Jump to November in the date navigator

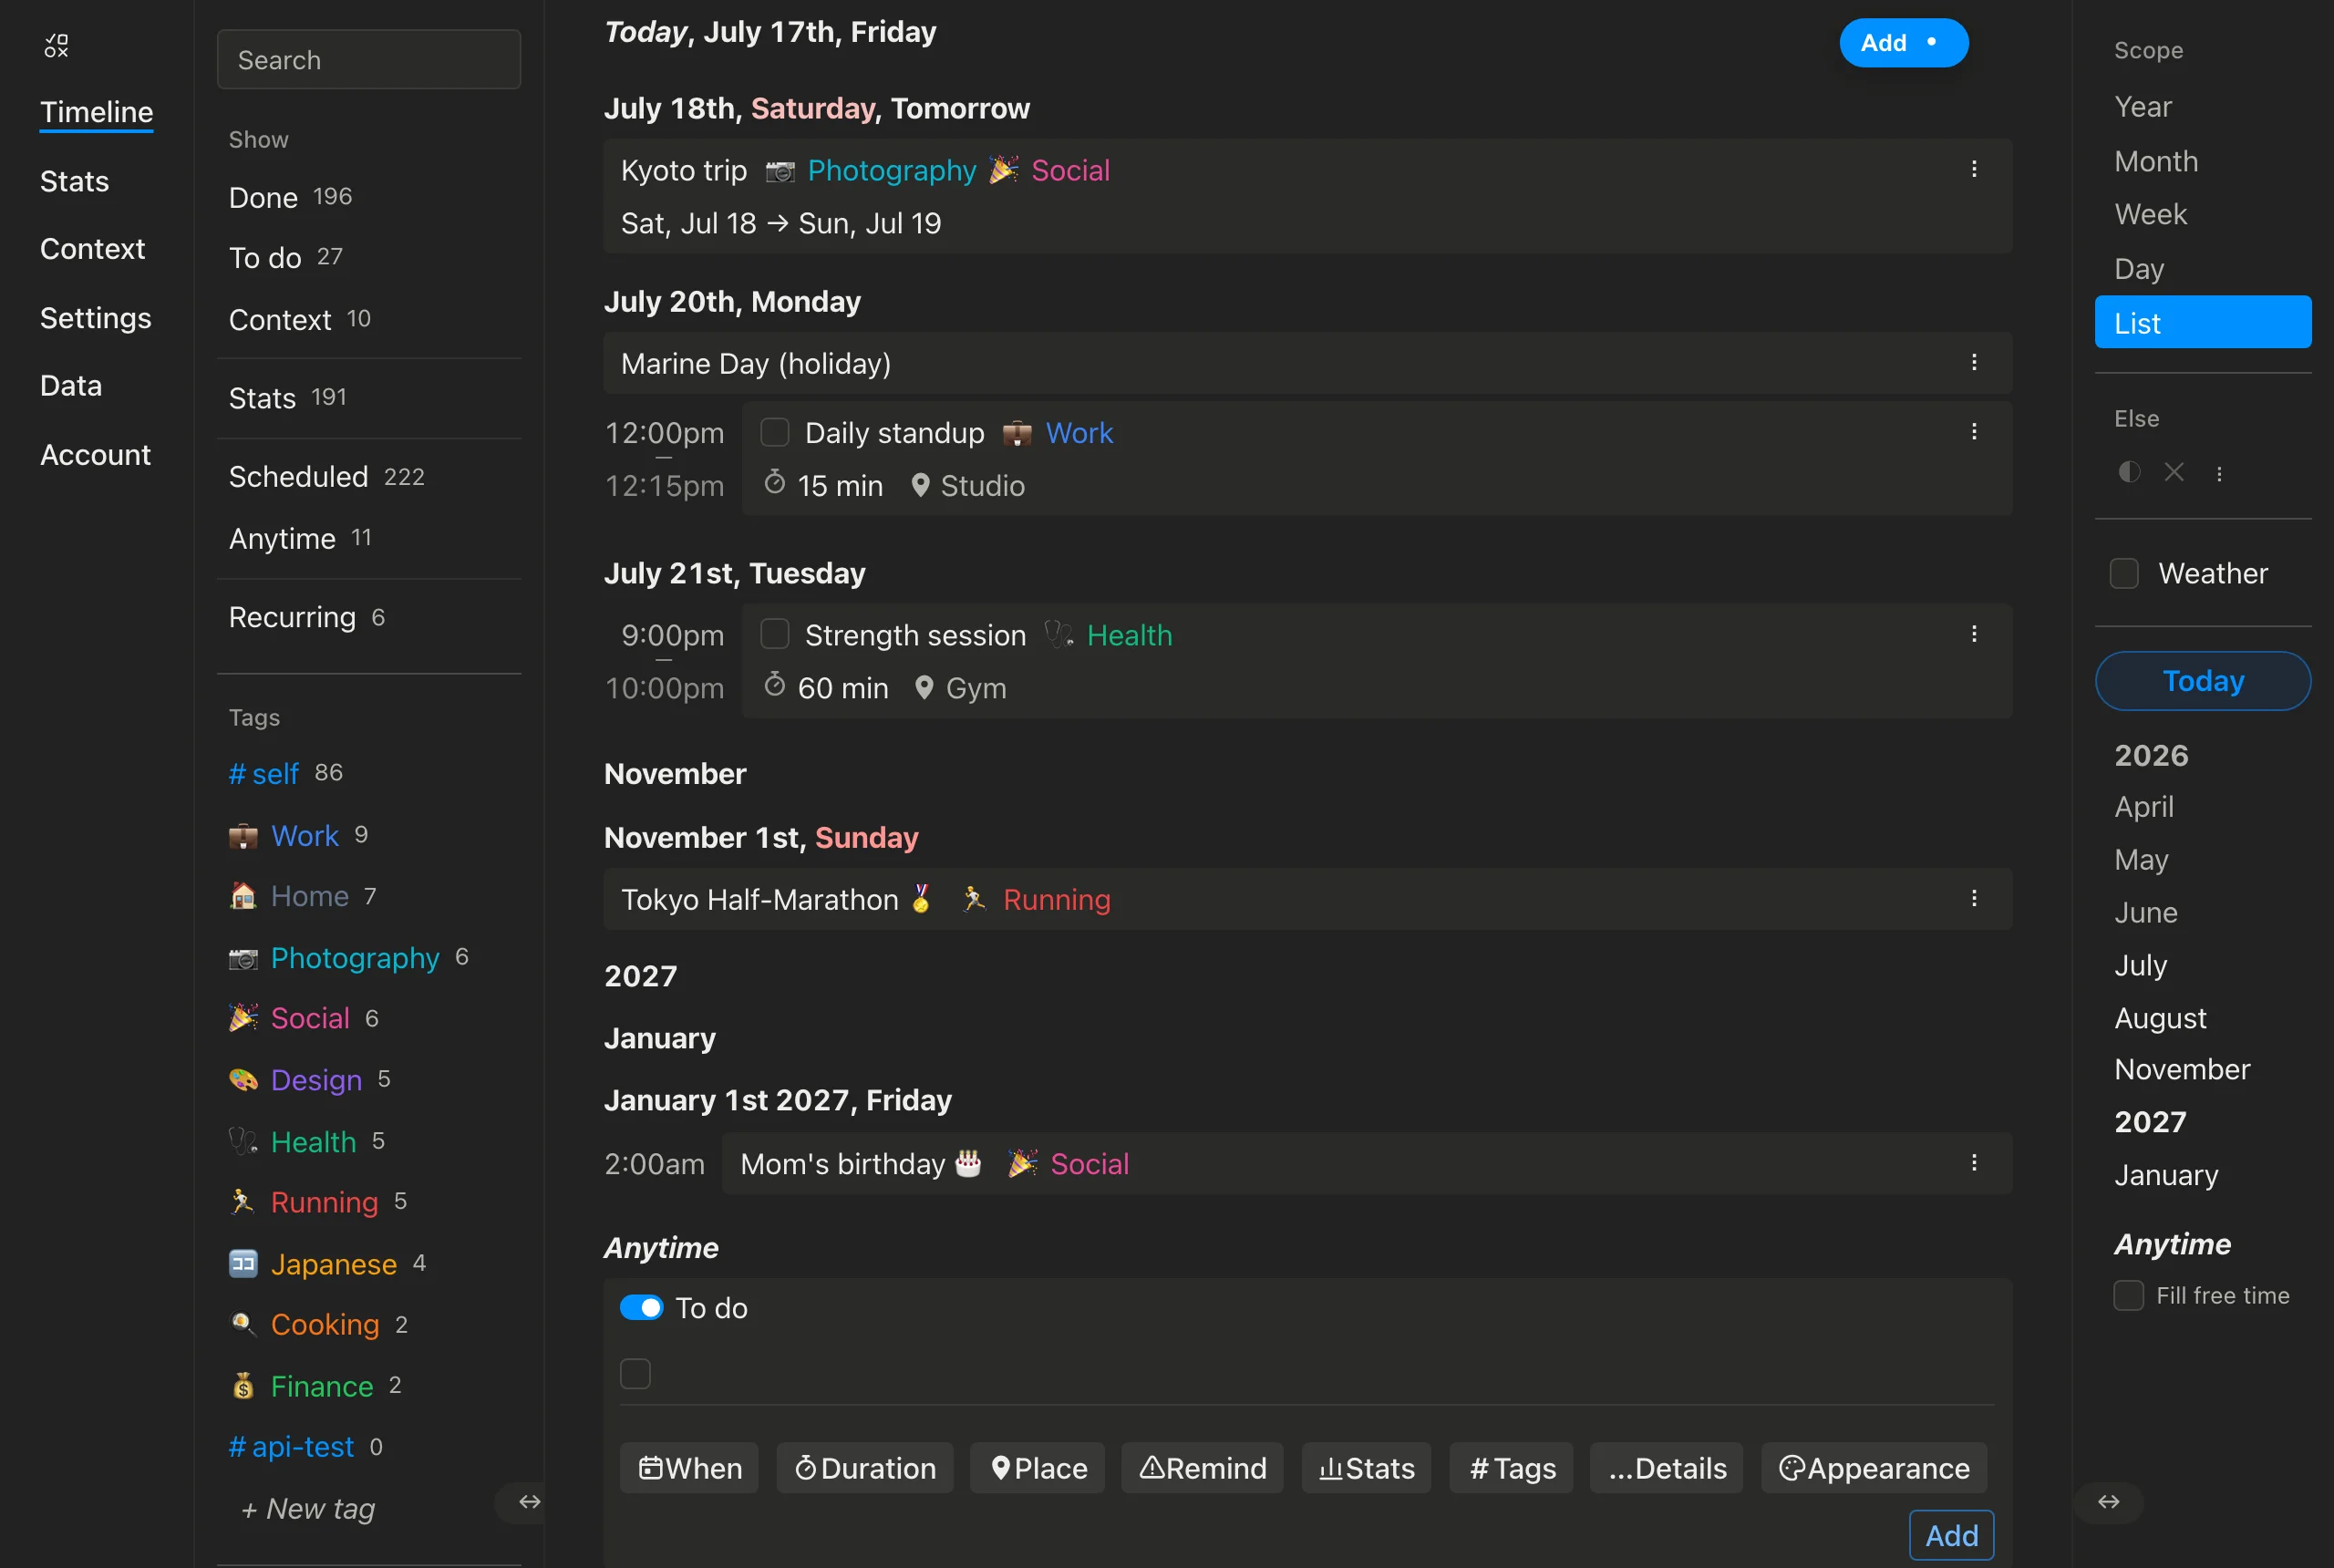click(2182, 1069)
